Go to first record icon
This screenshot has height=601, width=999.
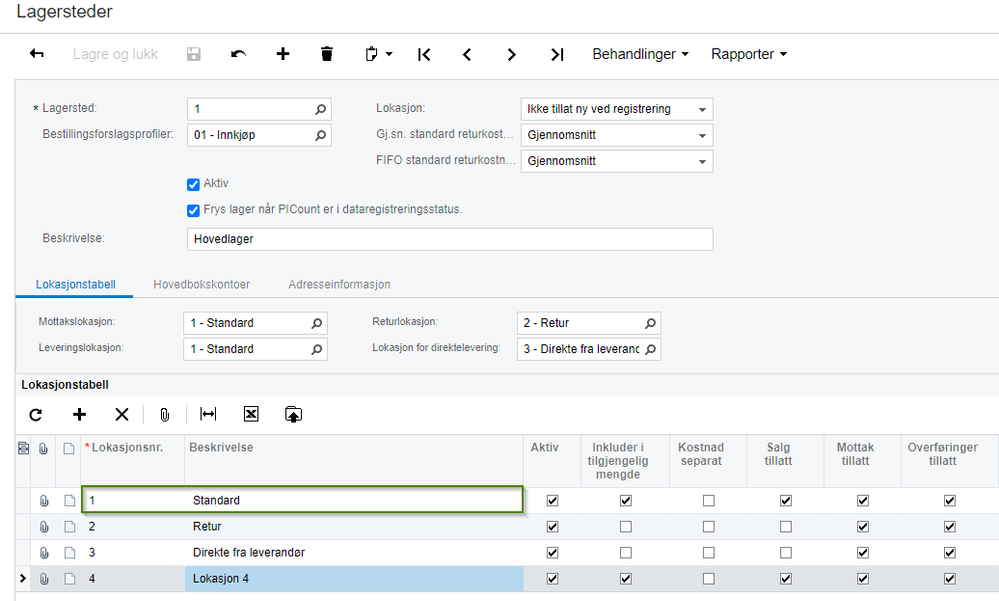click(424, 54)
